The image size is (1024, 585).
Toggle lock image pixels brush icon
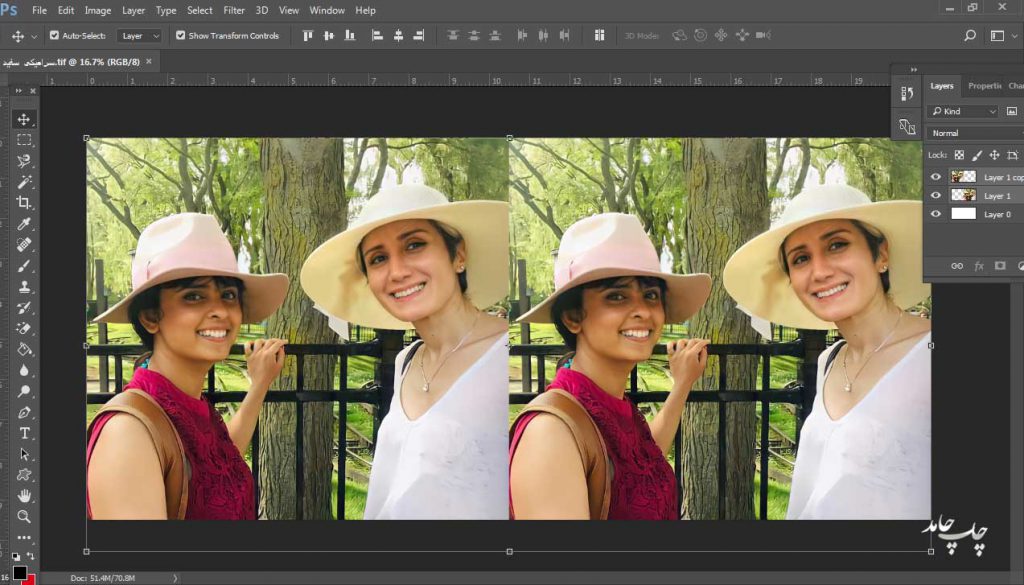(x=976, y=155)
